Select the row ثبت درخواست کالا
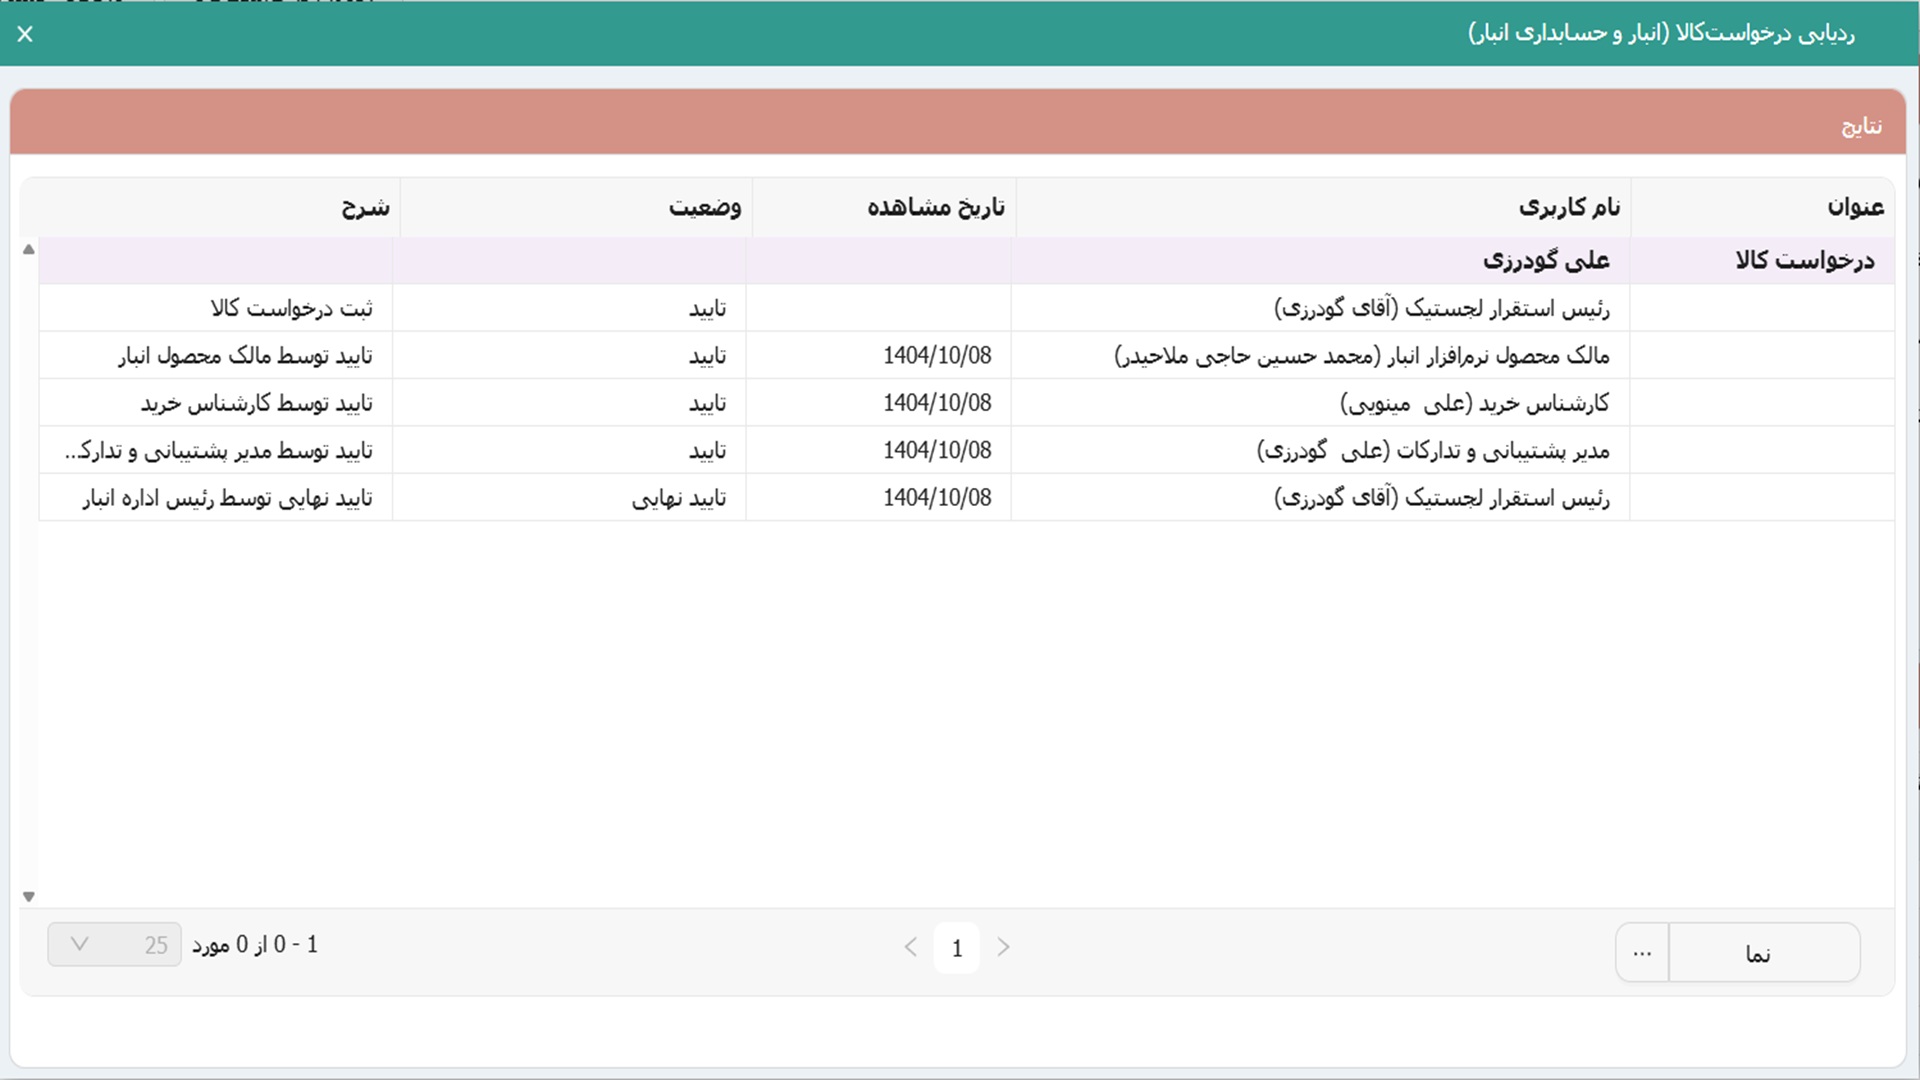The height and width of the screenshot is (1080, 1920). (x=291, y=309)
